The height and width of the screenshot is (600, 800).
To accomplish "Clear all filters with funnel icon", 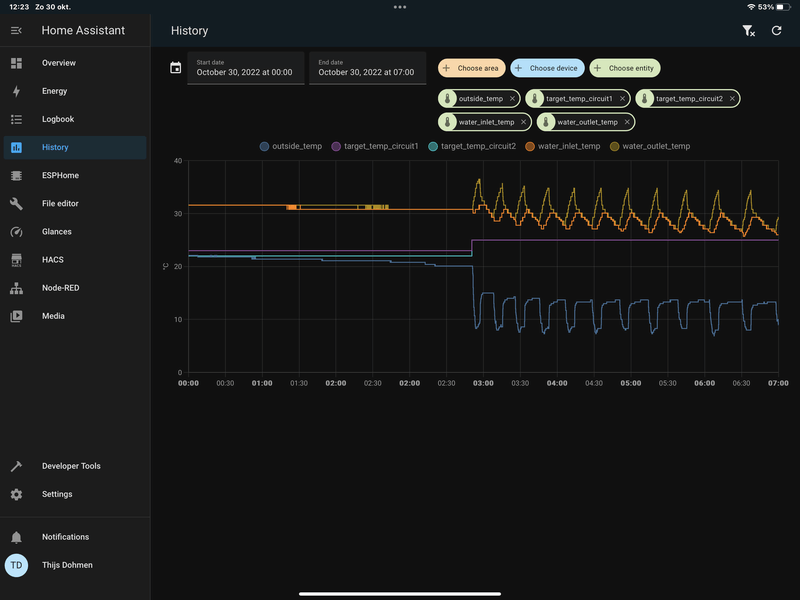I will pyautogui.click(x=748, y=31).
